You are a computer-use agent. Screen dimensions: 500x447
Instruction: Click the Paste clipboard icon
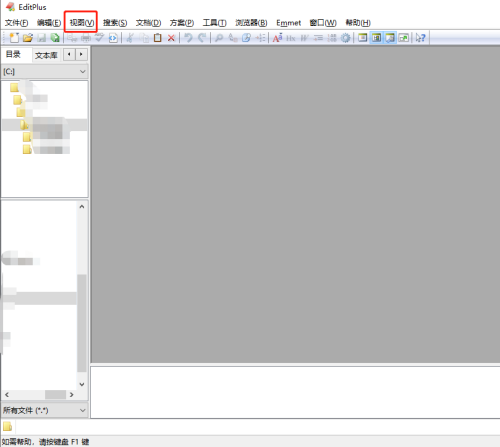pos(158,38)
